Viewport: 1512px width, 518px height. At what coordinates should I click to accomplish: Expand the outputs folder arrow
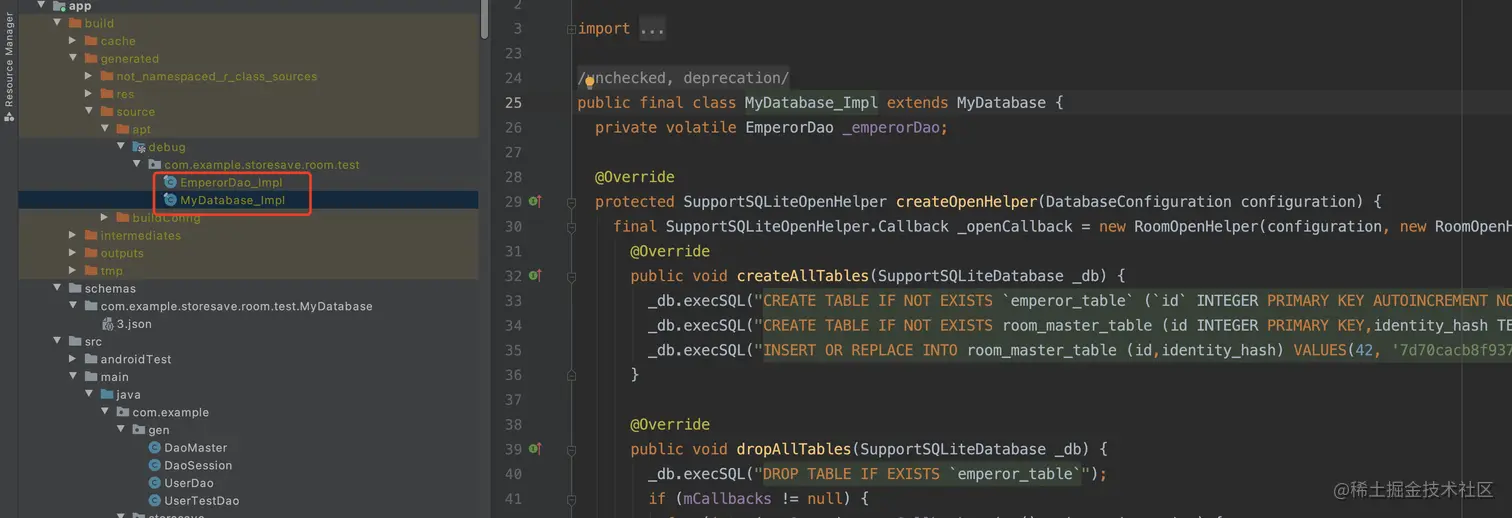(x=73, y=253)
